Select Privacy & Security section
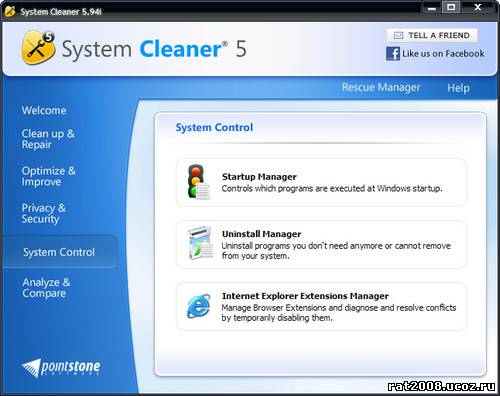The image size is (500, 396). 44,213
